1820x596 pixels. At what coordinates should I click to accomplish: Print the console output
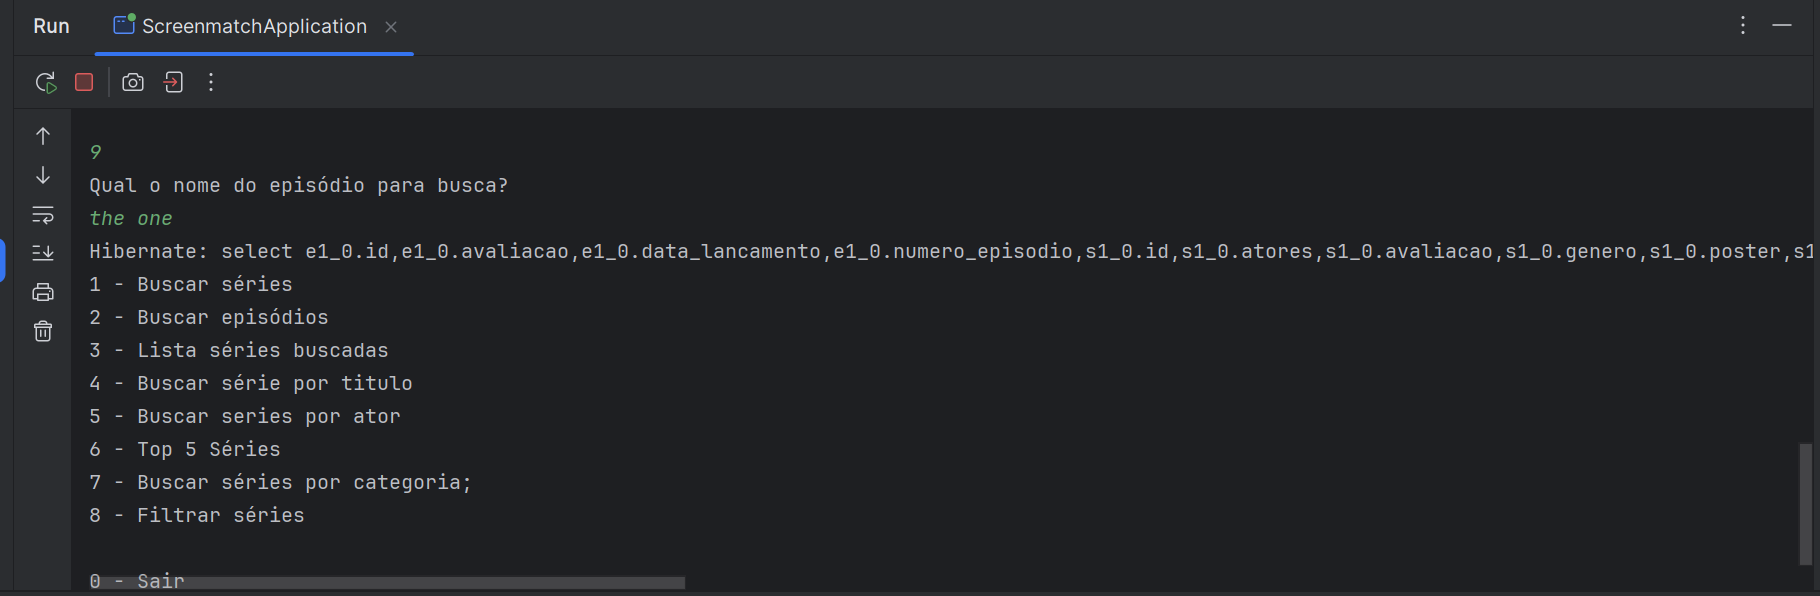(x=43, y=292)
